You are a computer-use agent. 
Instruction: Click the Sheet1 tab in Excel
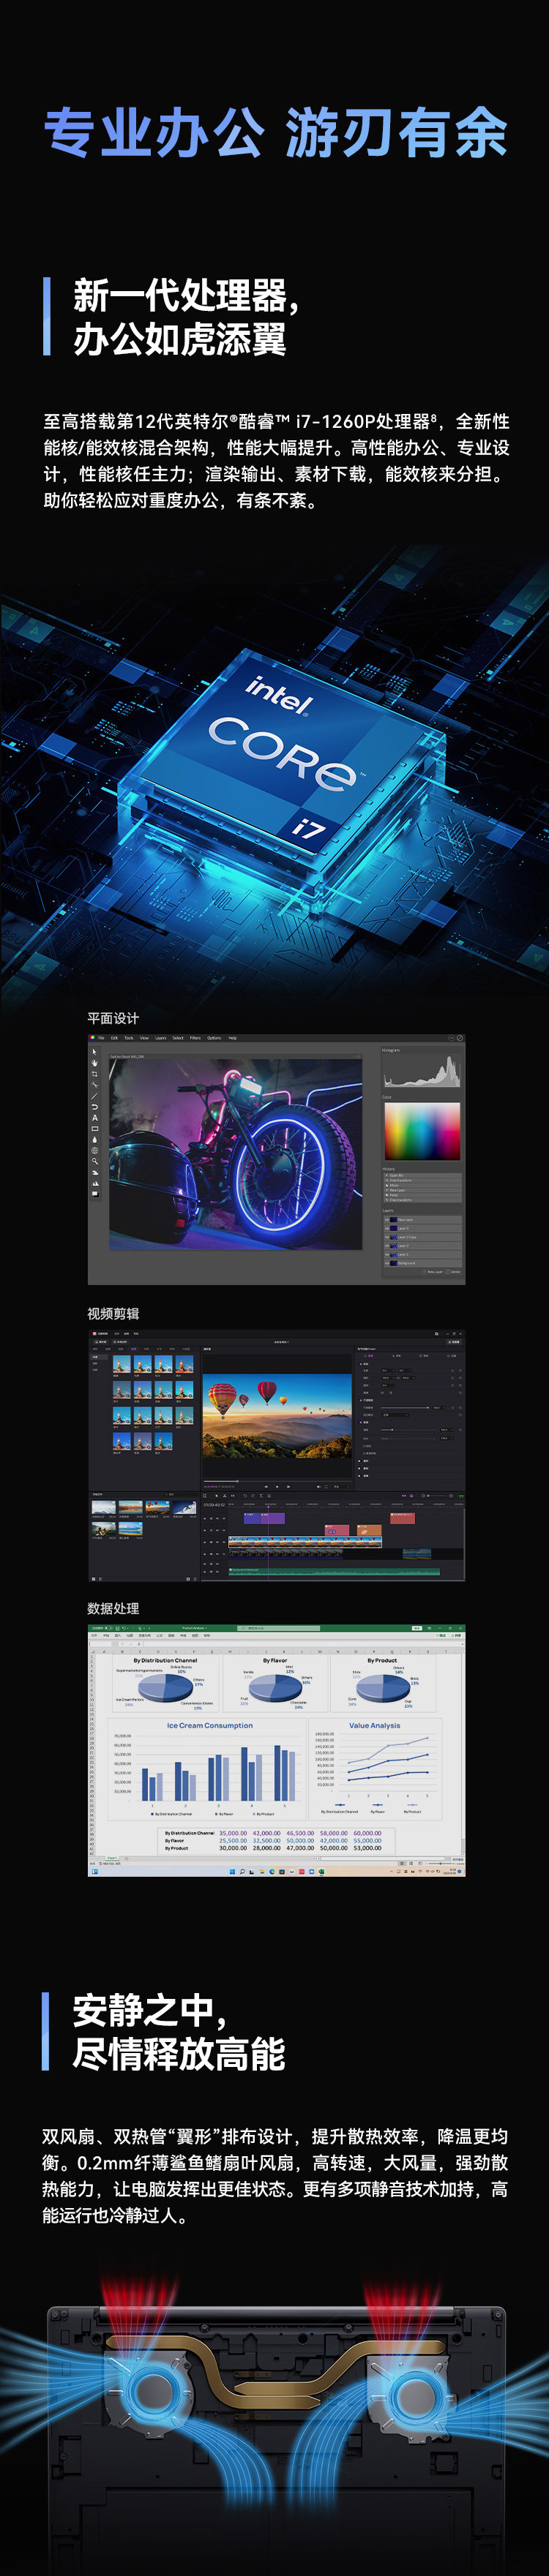point(111,1858)
